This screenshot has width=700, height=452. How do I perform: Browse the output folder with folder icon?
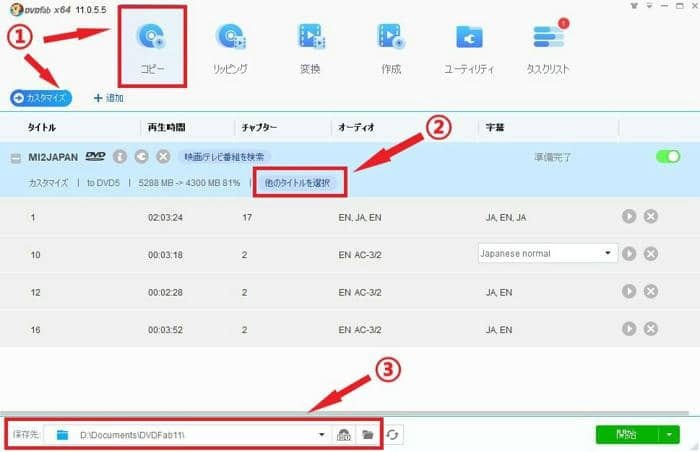tap(367, 435)
